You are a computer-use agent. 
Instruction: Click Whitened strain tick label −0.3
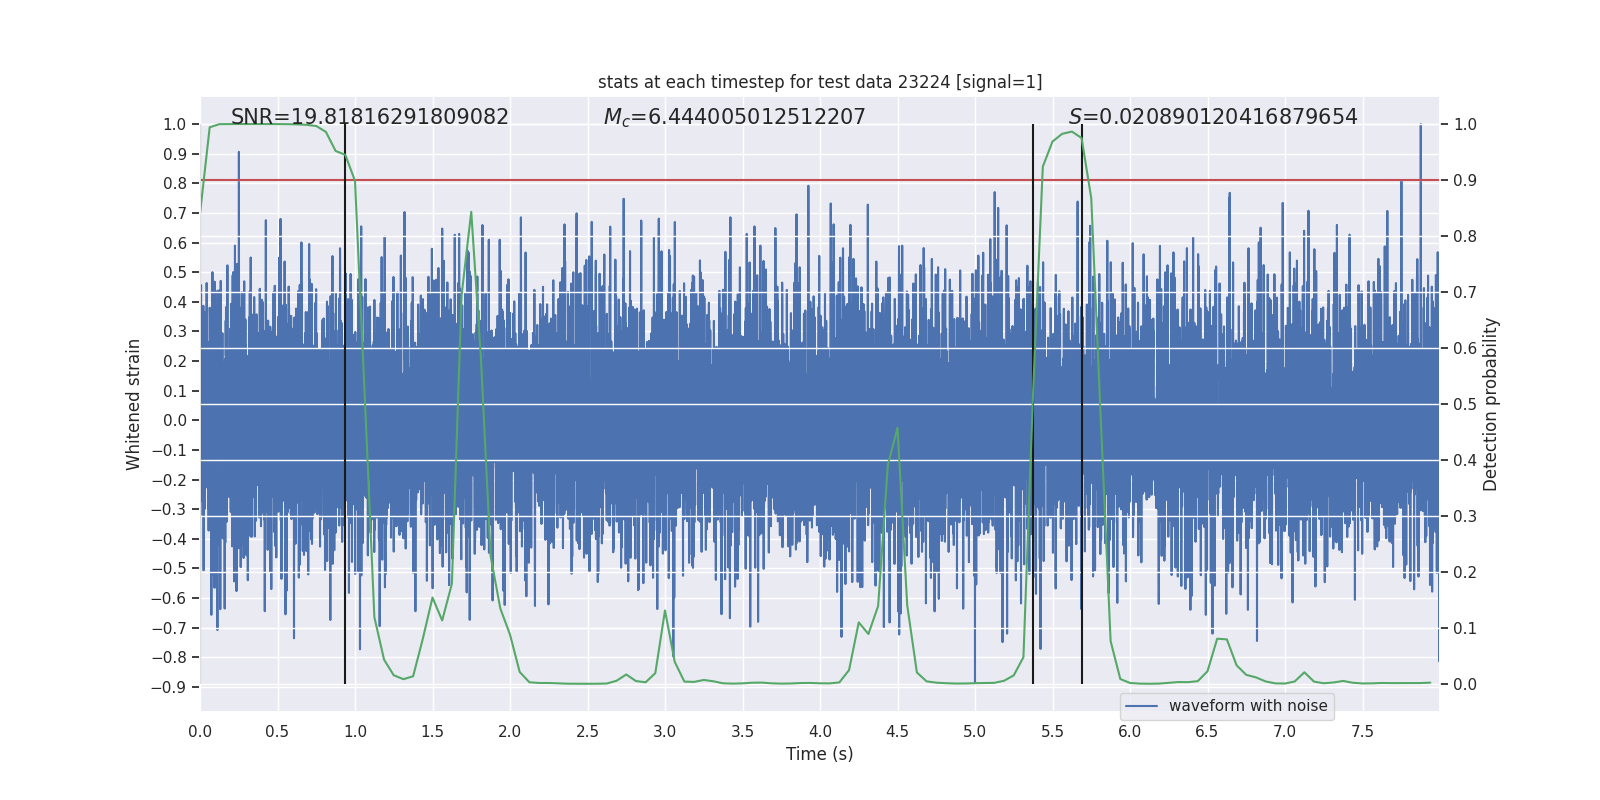click(x=169, y=509)
